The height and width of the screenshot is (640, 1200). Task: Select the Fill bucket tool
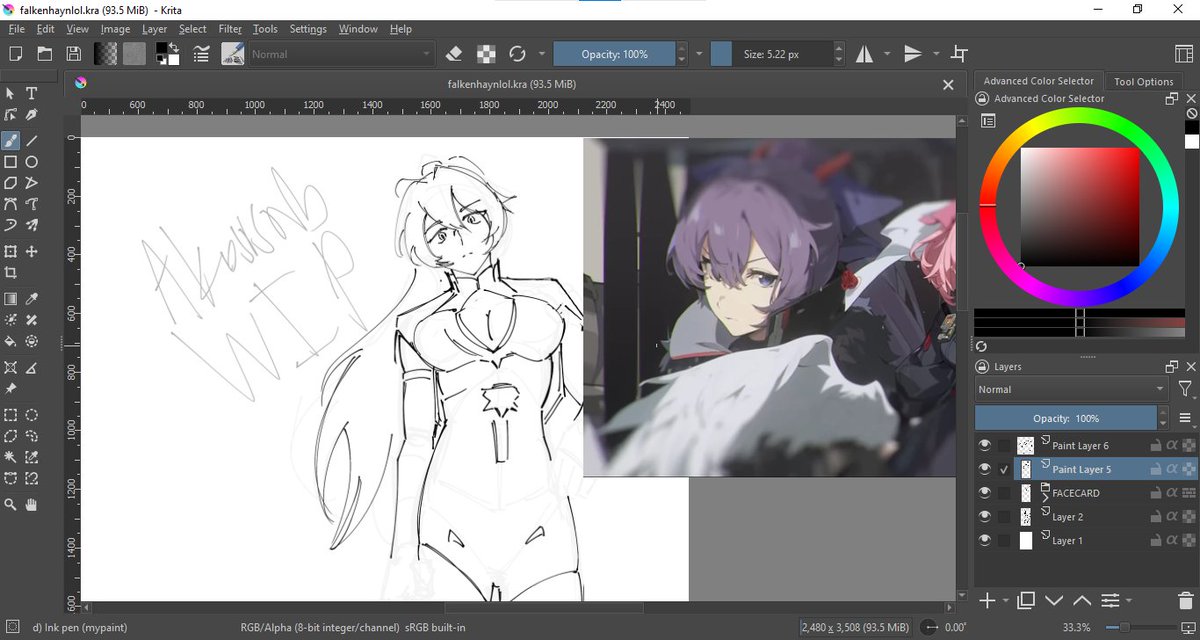tap(11, 342)
